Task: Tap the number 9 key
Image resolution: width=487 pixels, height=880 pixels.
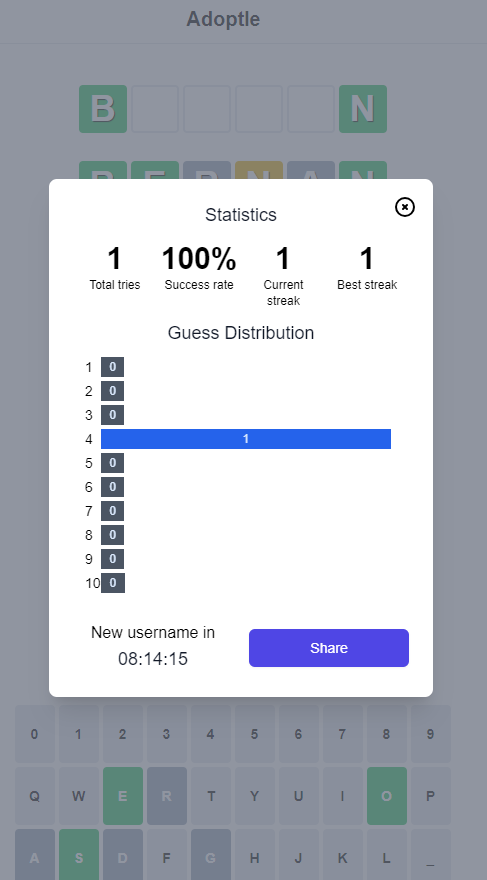Action: click(431, 734)
